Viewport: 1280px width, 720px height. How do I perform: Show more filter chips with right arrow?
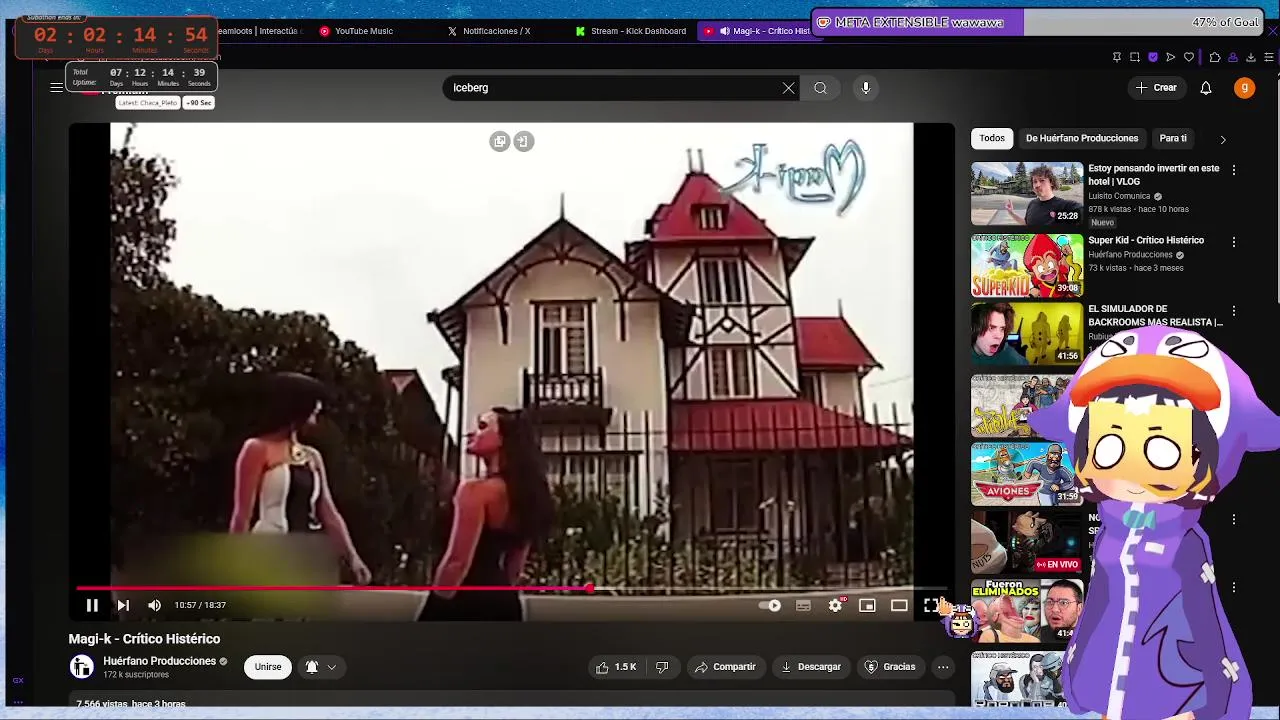point(1222,139)
